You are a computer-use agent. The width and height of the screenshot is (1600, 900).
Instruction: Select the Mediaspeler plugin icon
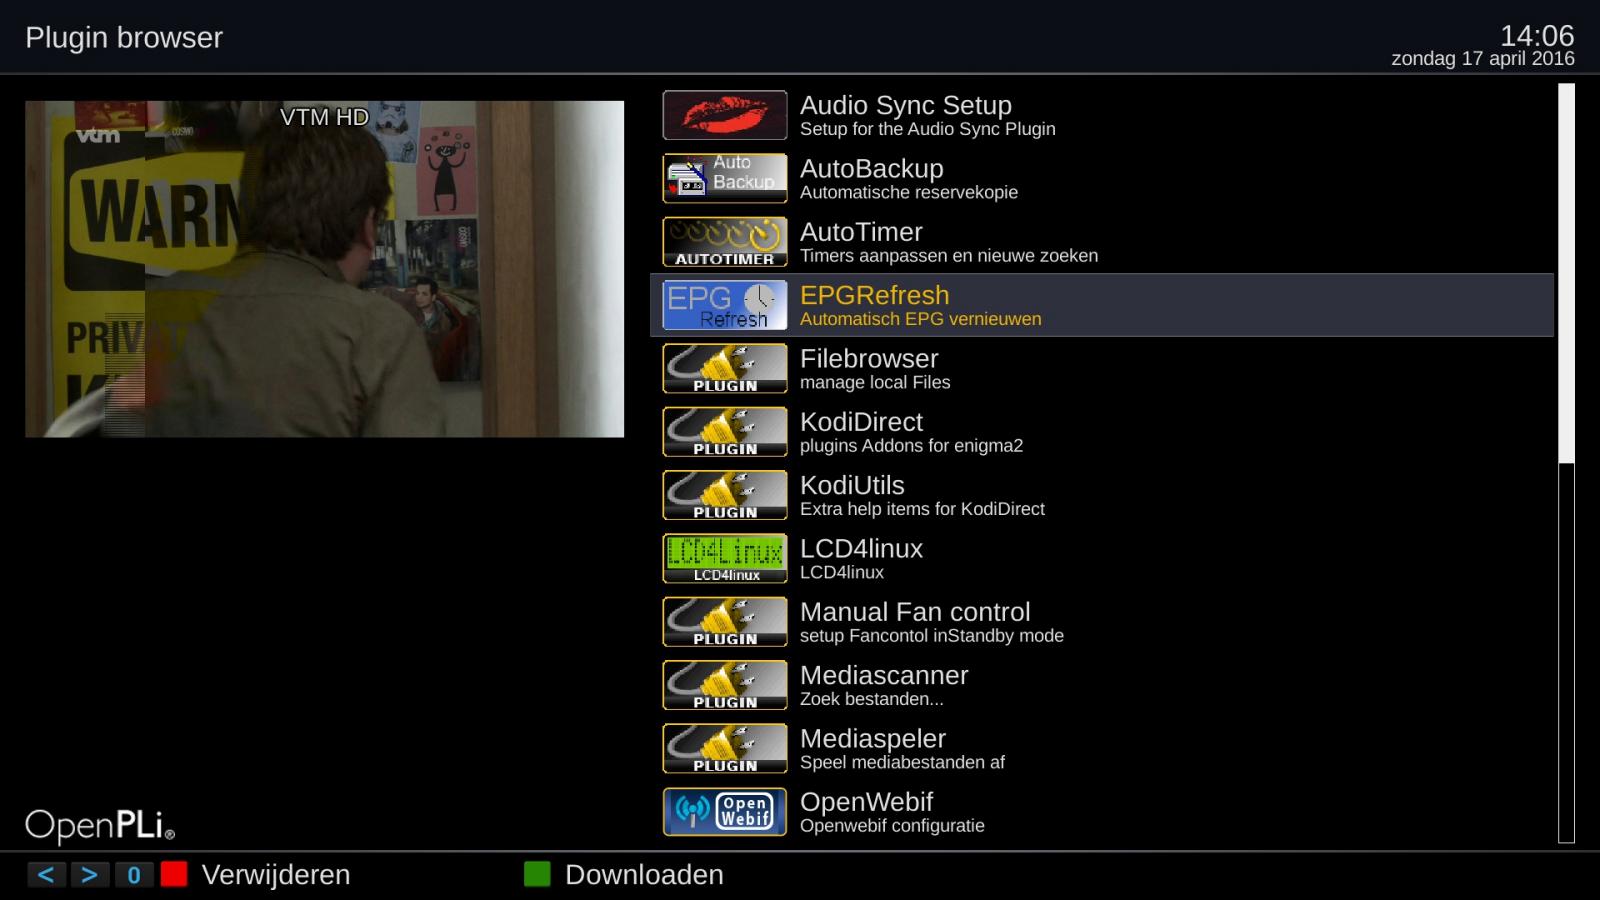[725, 748]
